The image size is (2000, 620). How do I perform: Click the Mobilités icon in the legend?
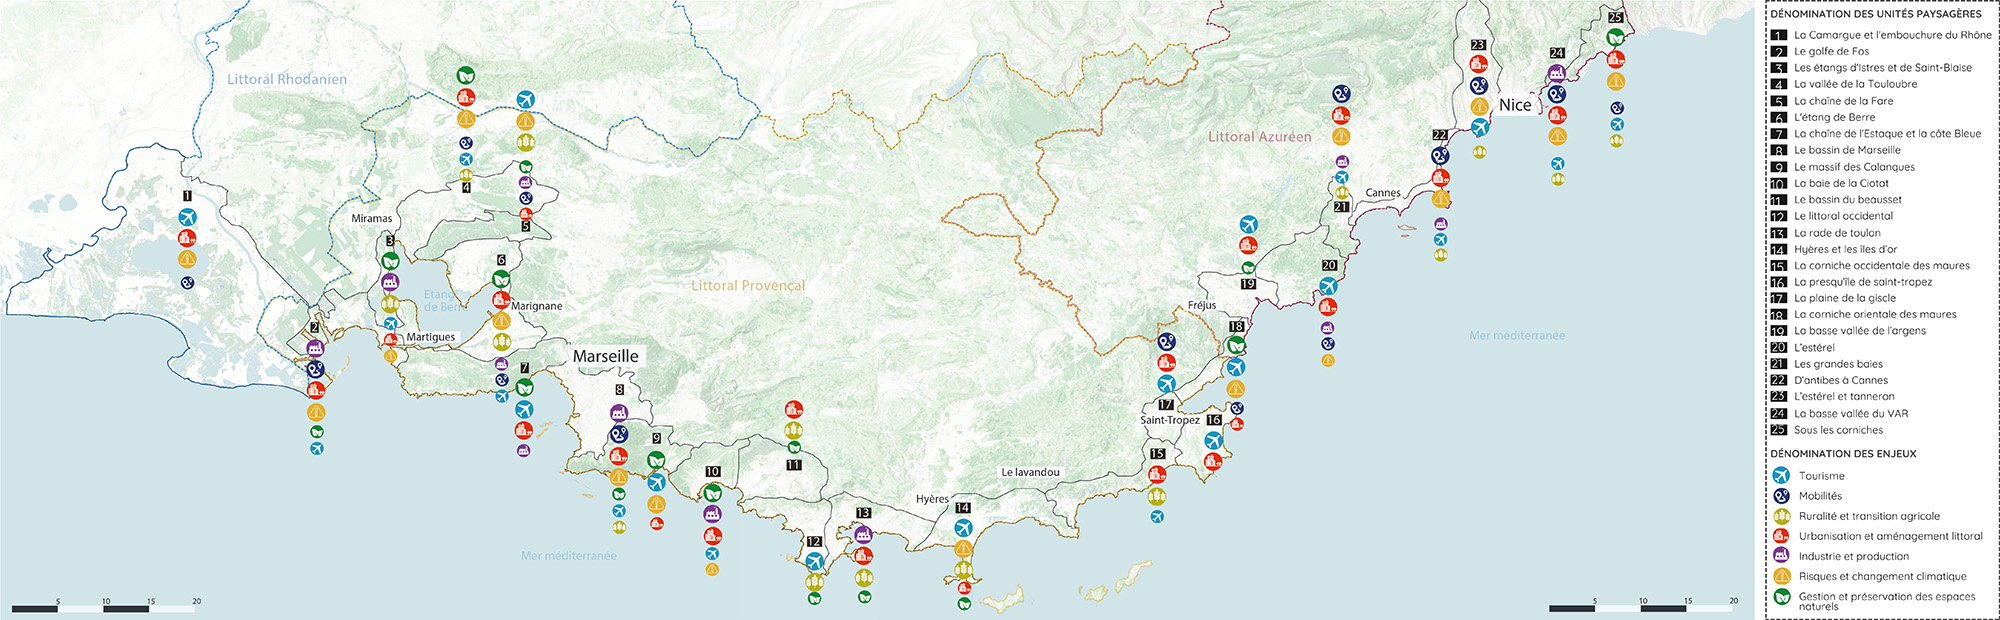coord(1780,496)
